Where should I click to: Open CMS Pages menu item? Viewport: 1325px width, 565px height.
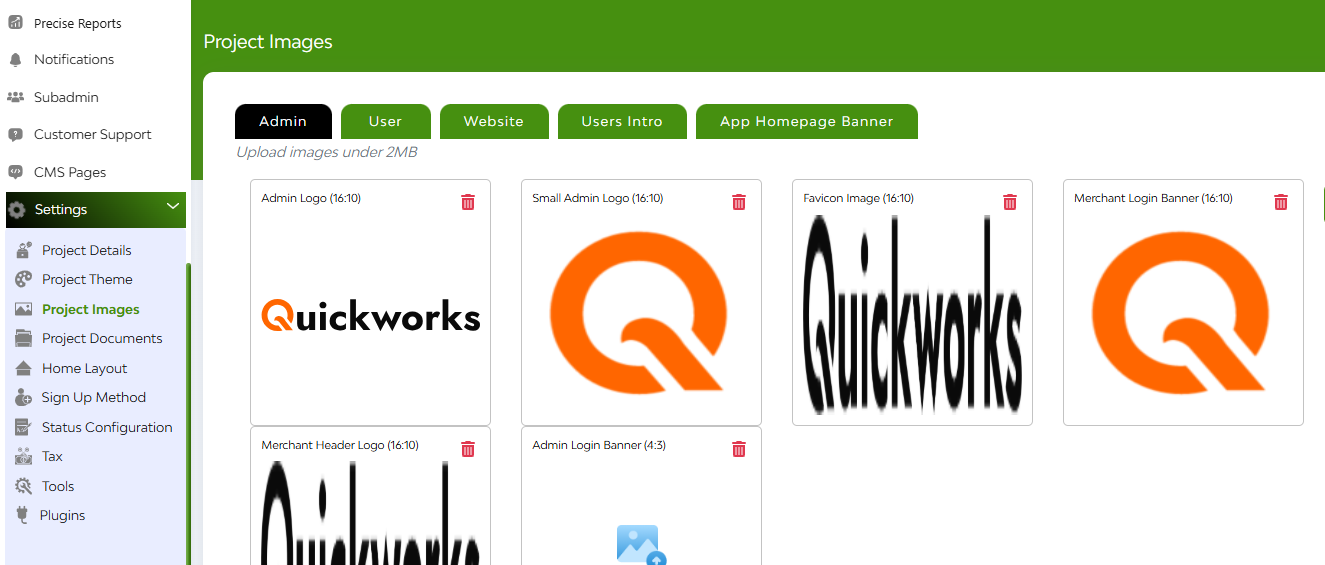point(70,172)
